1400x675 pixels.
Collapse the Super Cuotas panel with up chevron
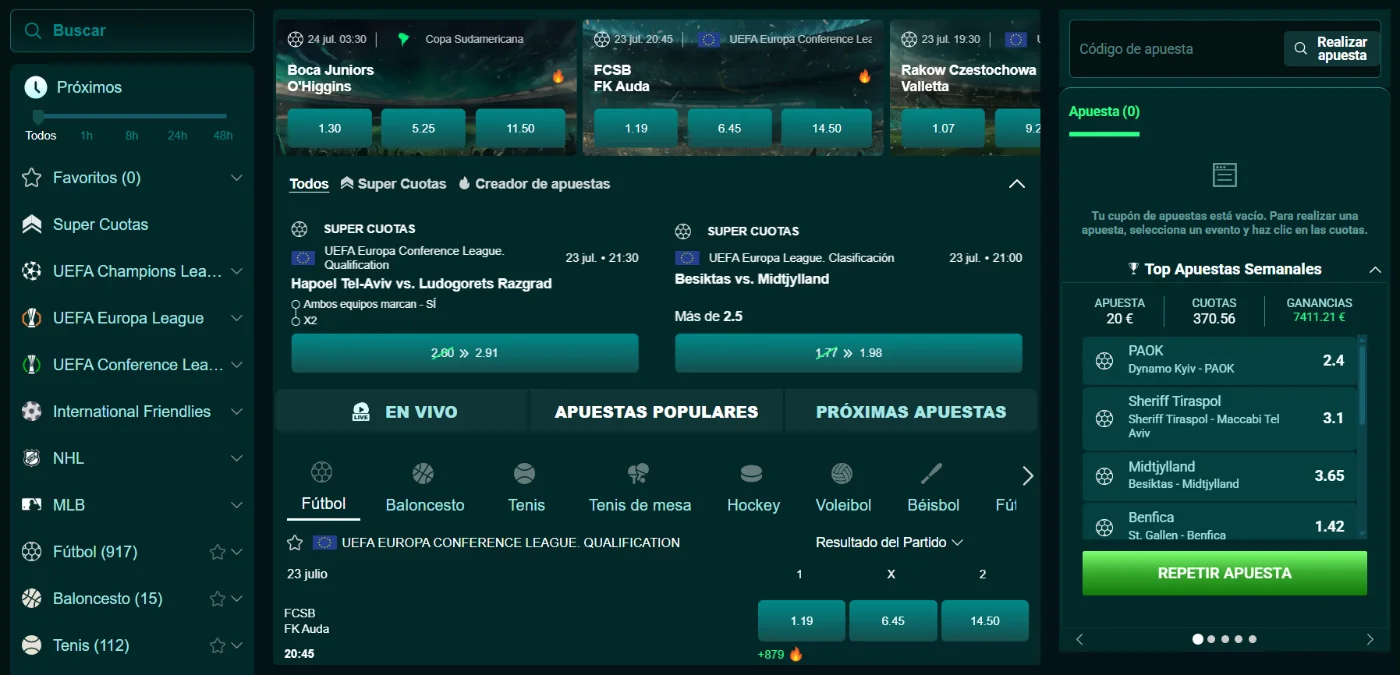pos(1017,184)
